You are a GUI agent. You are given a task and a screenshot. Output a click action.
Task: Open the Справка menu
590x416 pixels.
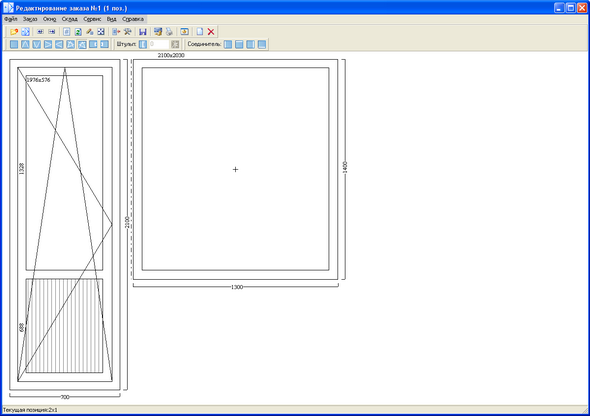coord(133,19)
